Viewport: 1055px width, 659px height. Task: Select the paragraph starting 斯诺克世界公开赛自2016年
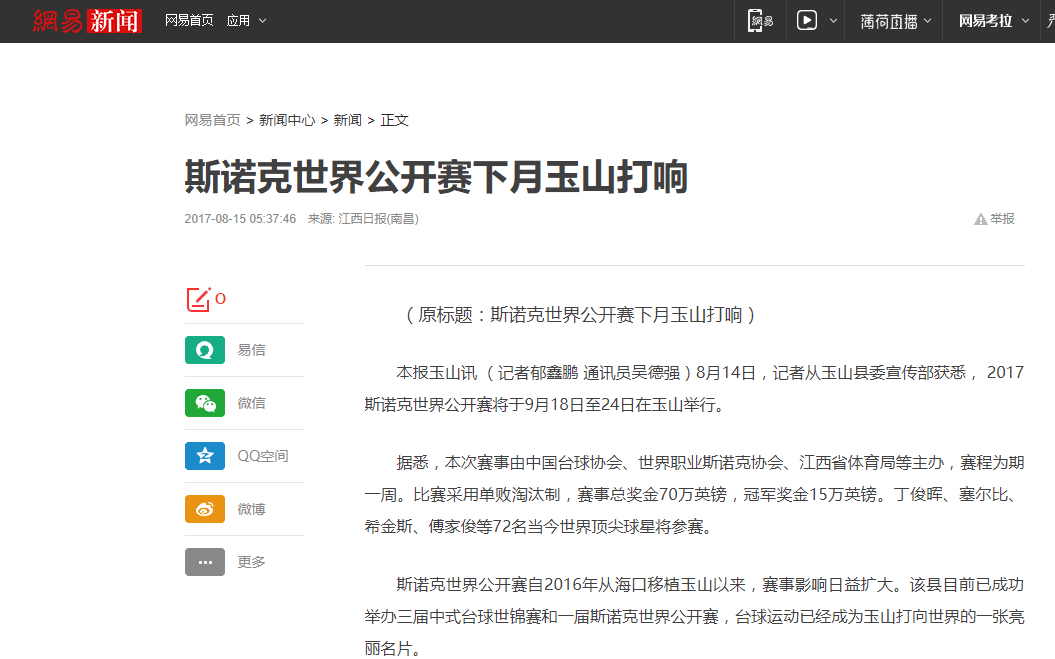click(694, 617)
